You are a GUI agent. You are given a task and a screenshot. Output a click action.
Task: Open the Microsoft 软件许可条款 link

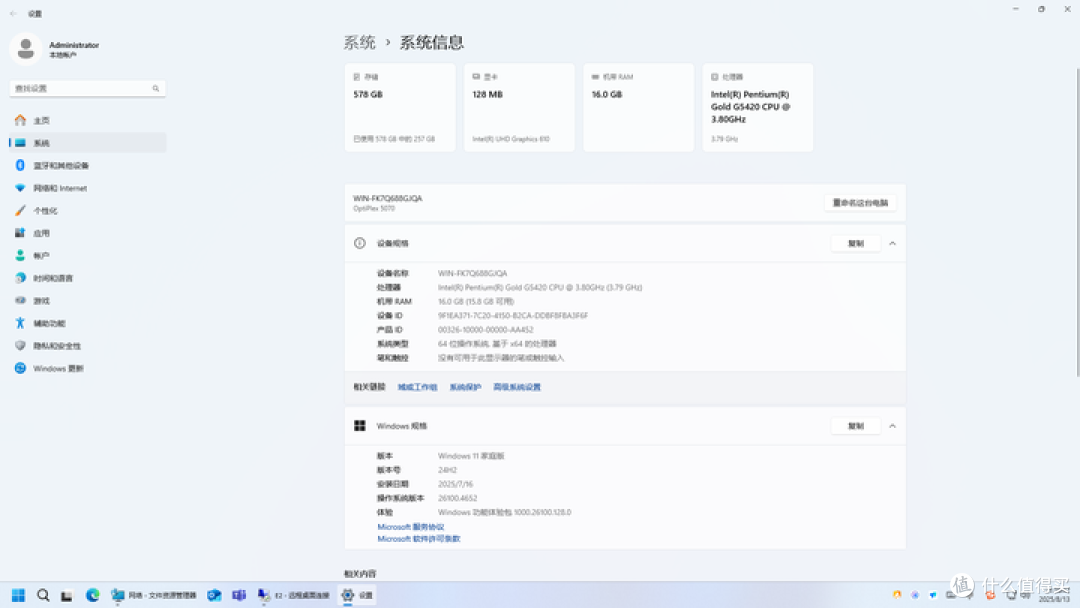coord(419,539)
